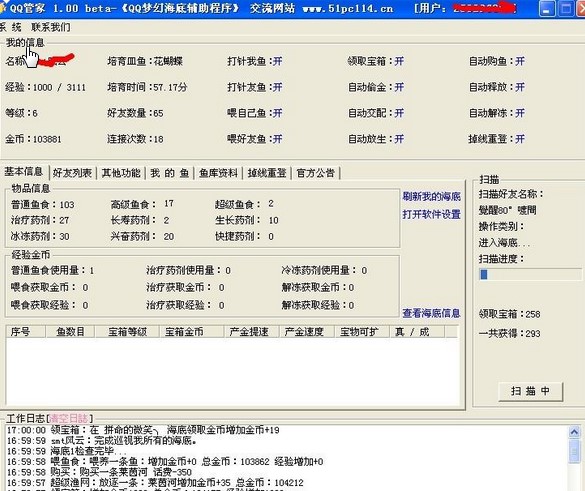
Task: Click log entry 超级渔网 放逐一条
Action: coord(156,483)
